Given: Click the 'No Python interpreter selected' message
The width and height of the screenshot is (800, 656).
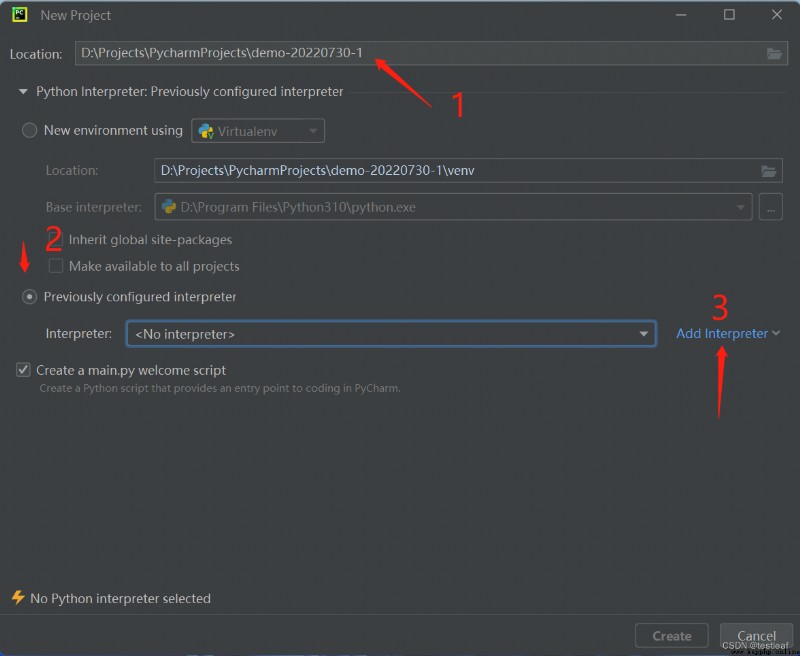Looking at the screenshot, I should tap(120, 598).
